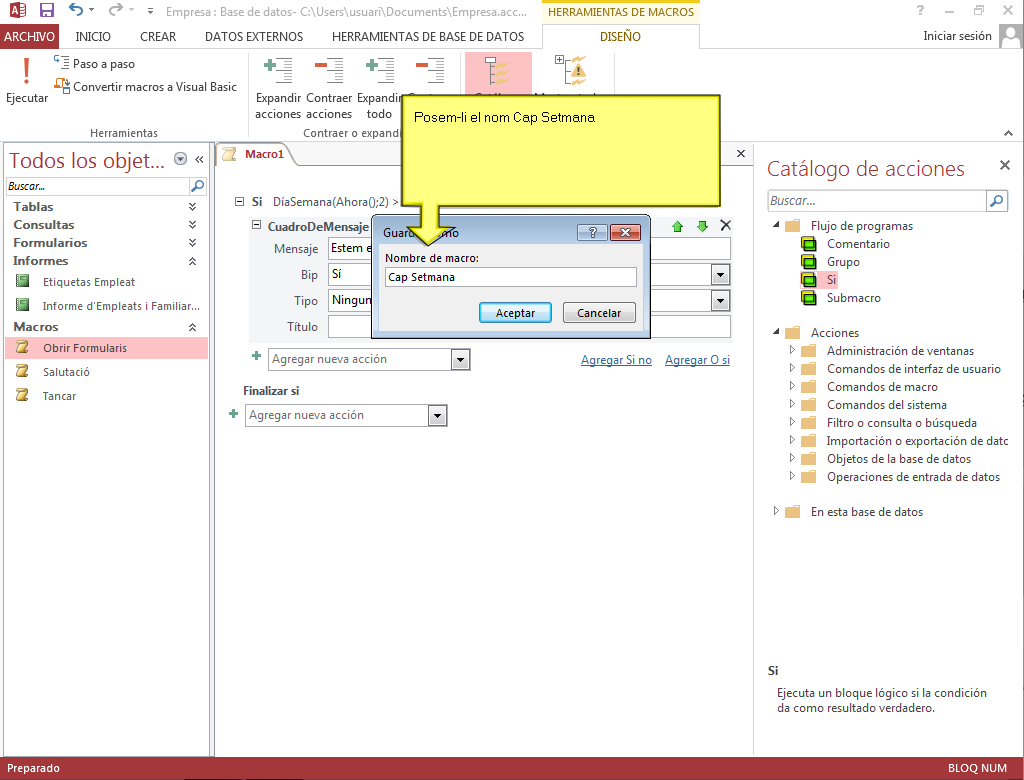Click the navigation pane Buscar field
The width and height of the screenshot is (1024, 780).
[97, 186]
